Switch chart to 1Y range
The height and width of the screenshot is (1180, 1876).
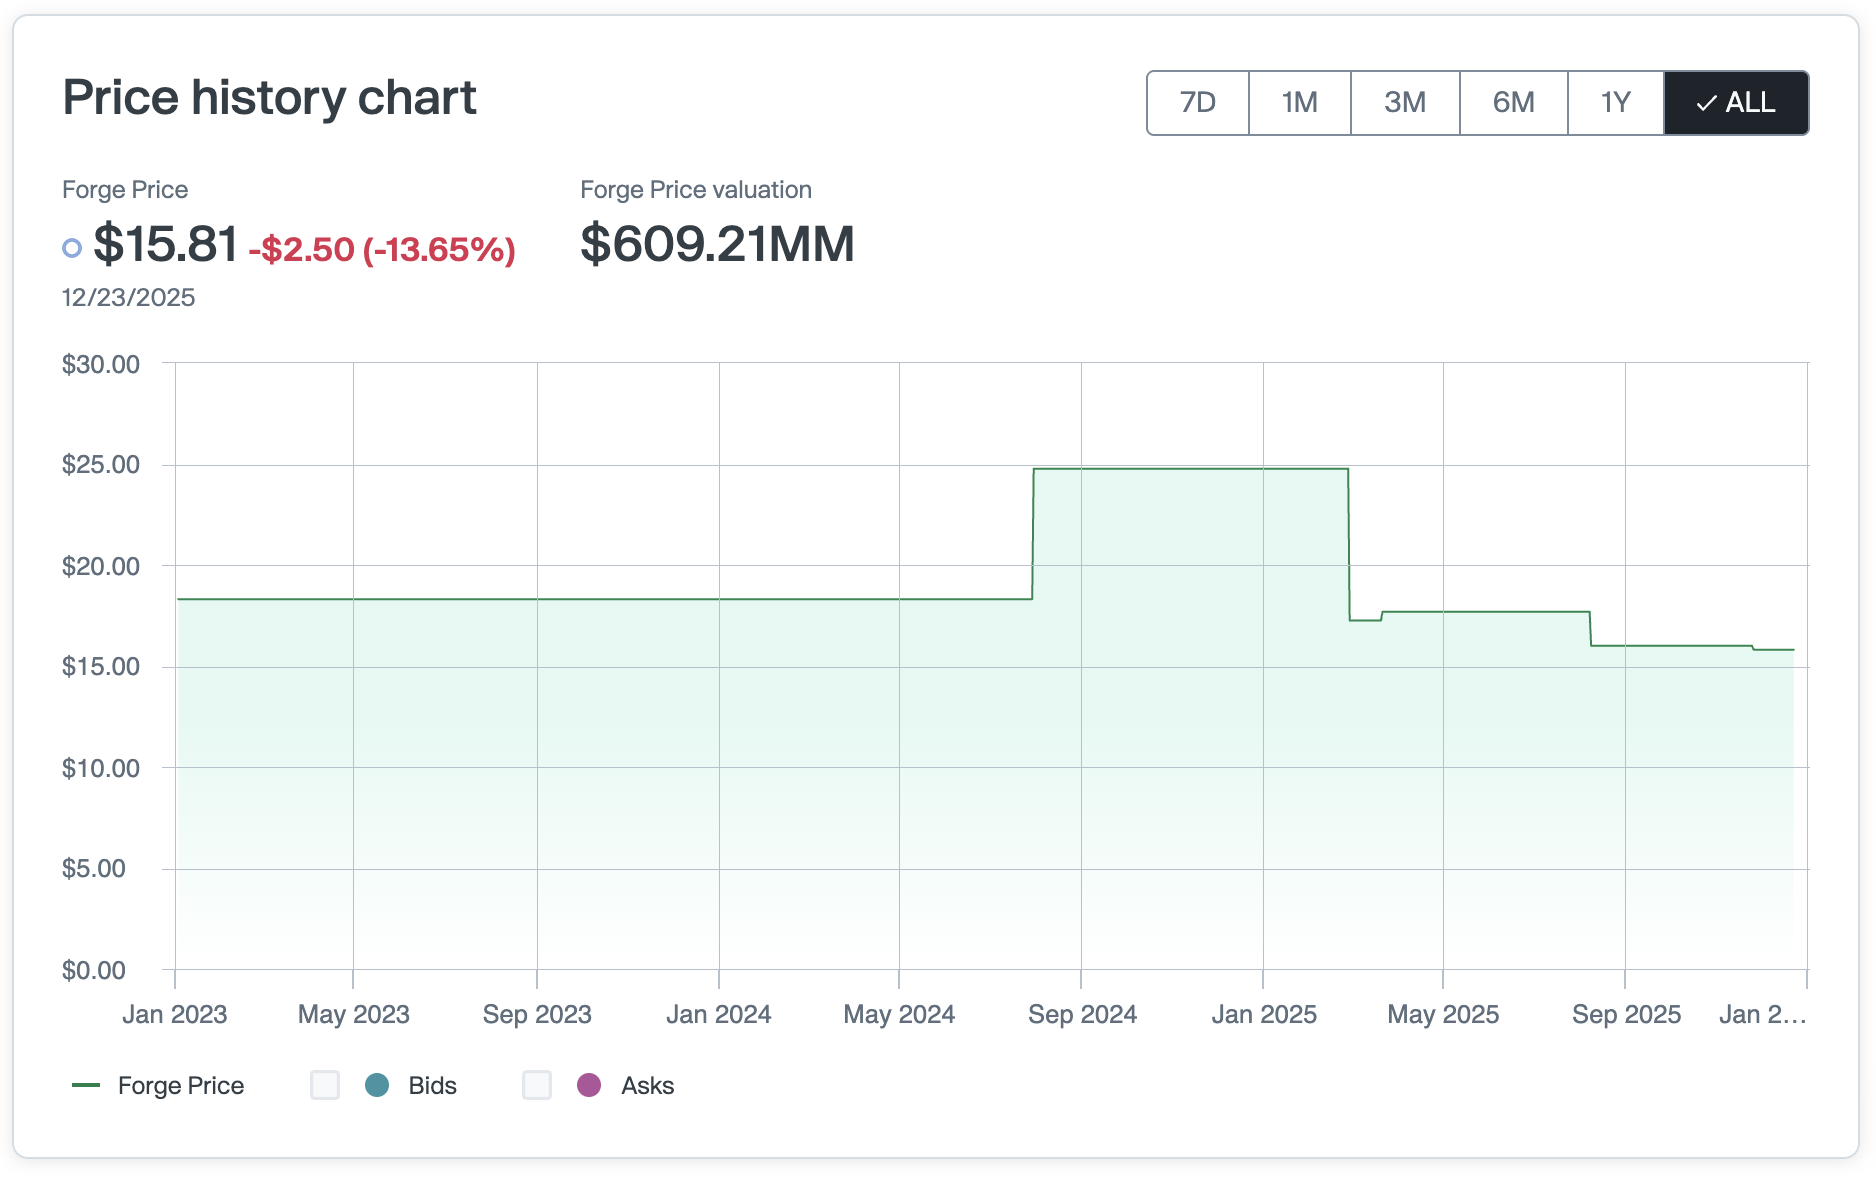point(1615,103)
